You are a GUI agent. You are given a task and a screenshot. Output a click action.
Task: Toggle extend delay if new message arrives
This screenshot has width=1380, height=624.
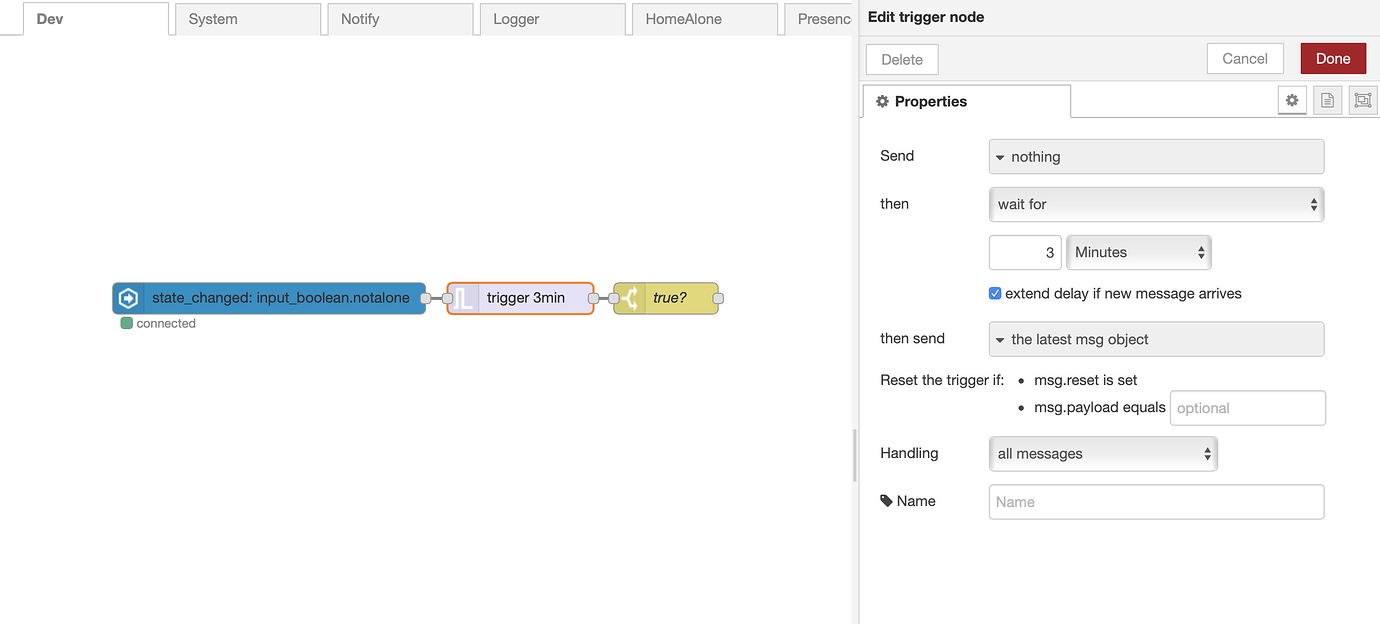click(x=995, y=294)
